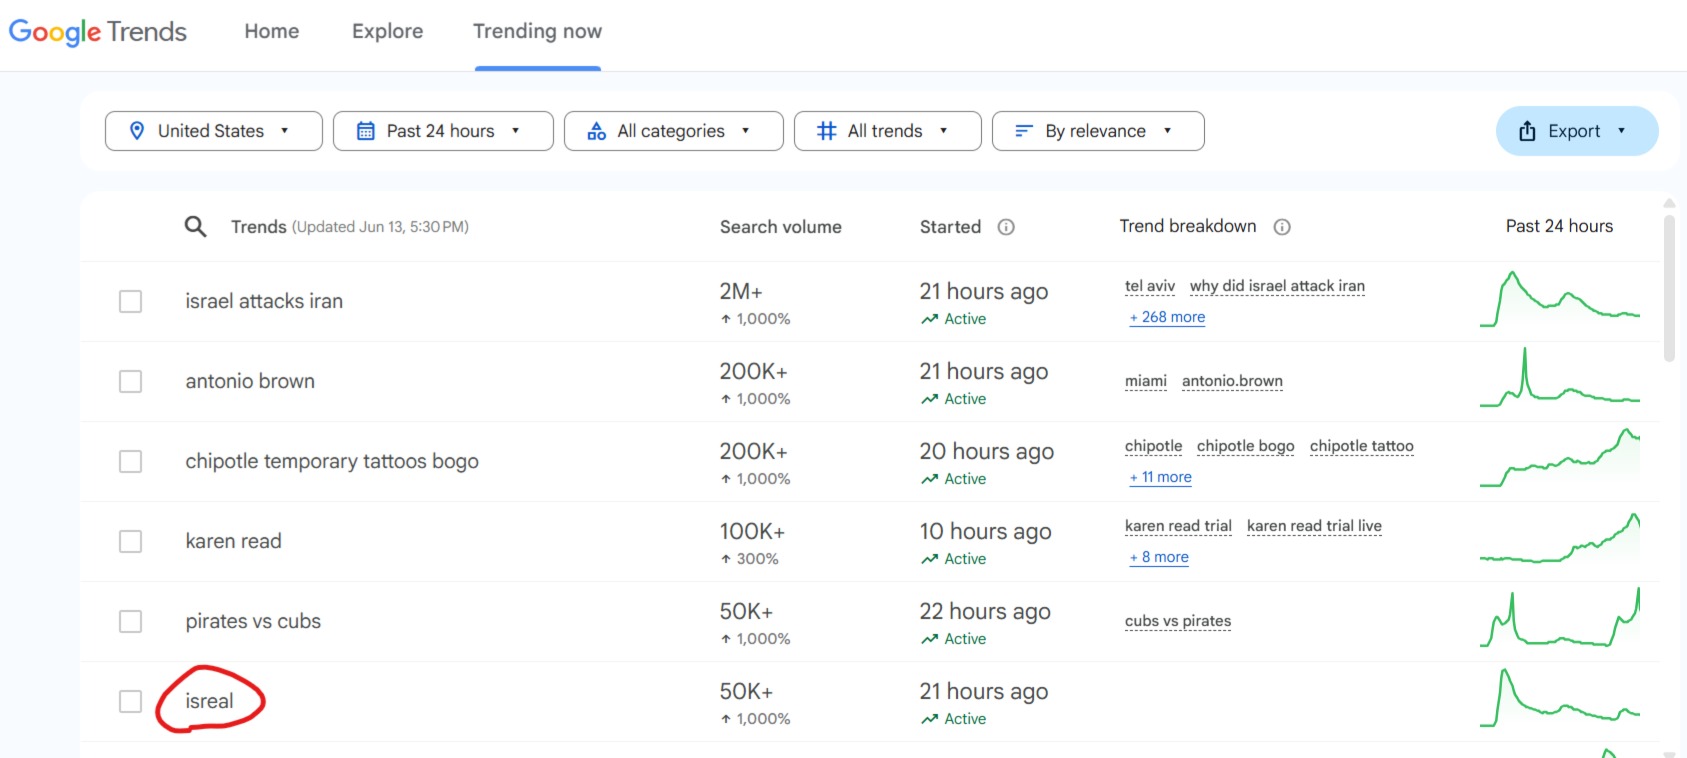Open the All trends dropdown
The image size is (1687, 758).
(x=888, y=131)
